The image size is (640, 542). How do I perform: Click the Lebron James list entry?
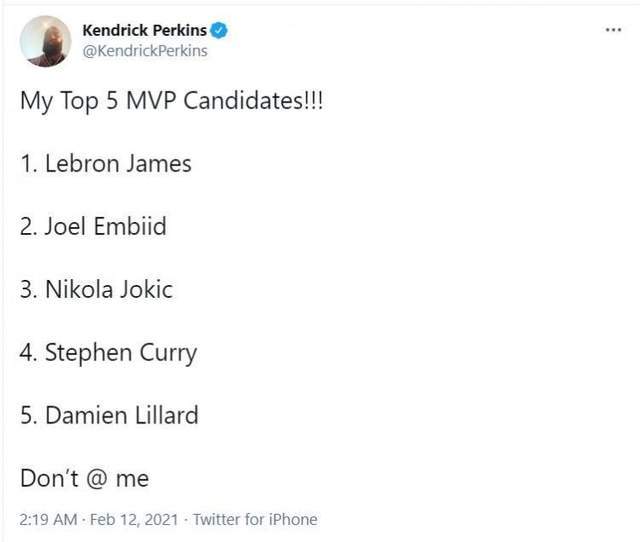[x=106, y=164]
